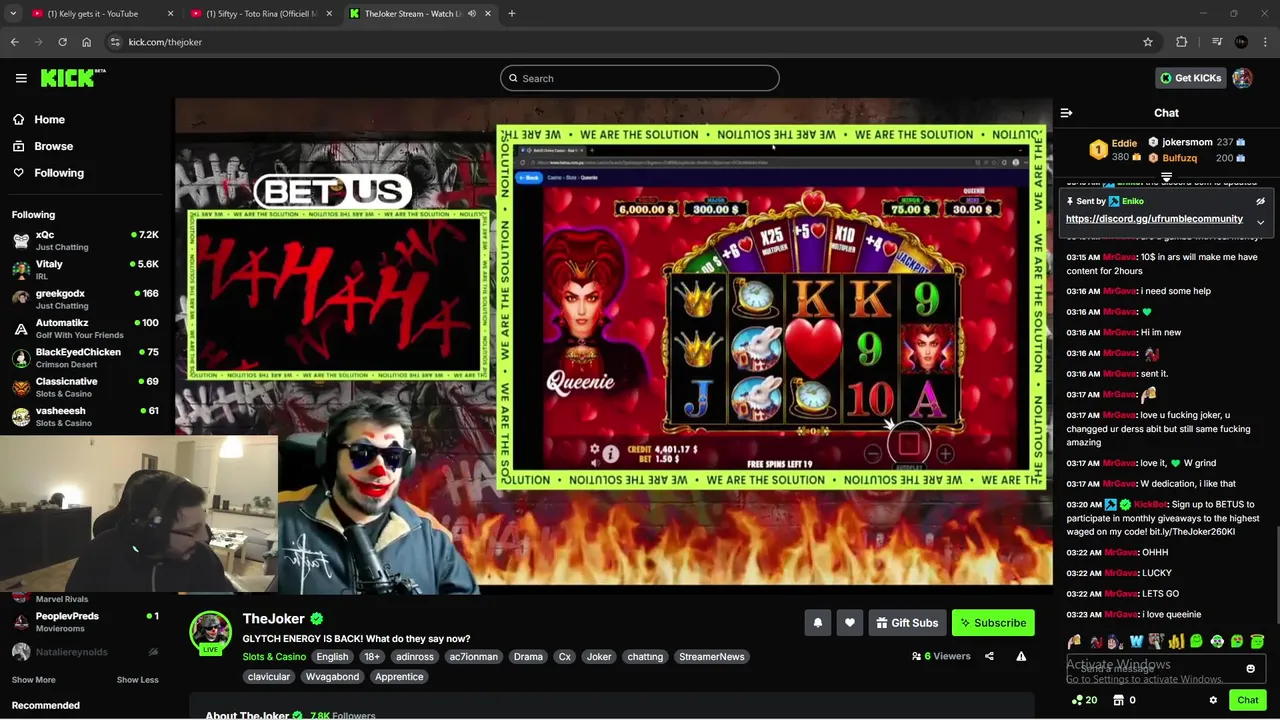Screen dimensions: 1280x720
Task: Open Vitaly channel in Following list
Action: click(85, 270)
